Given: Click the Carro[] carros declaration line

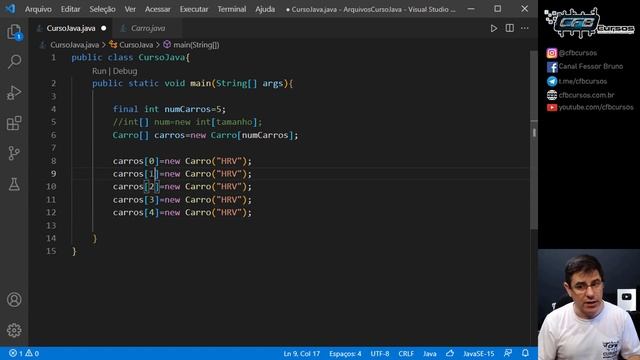Looking at the screenshot, I should pyautogui.click(x=205, y=135).
